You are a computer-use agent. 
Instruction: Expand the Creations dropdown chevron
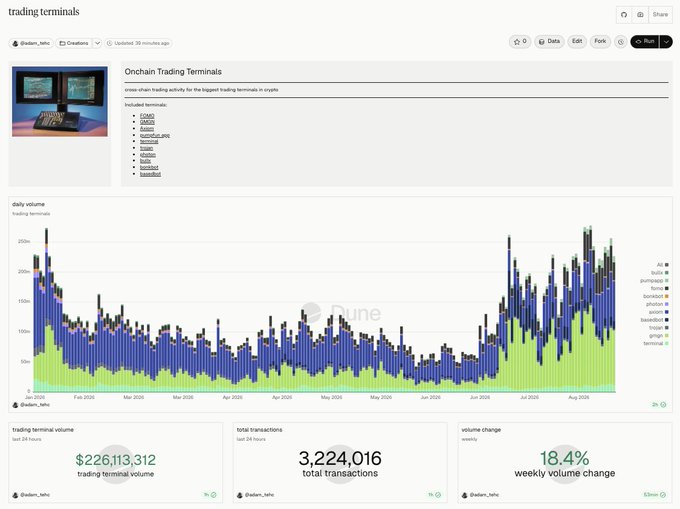(98, 43)
